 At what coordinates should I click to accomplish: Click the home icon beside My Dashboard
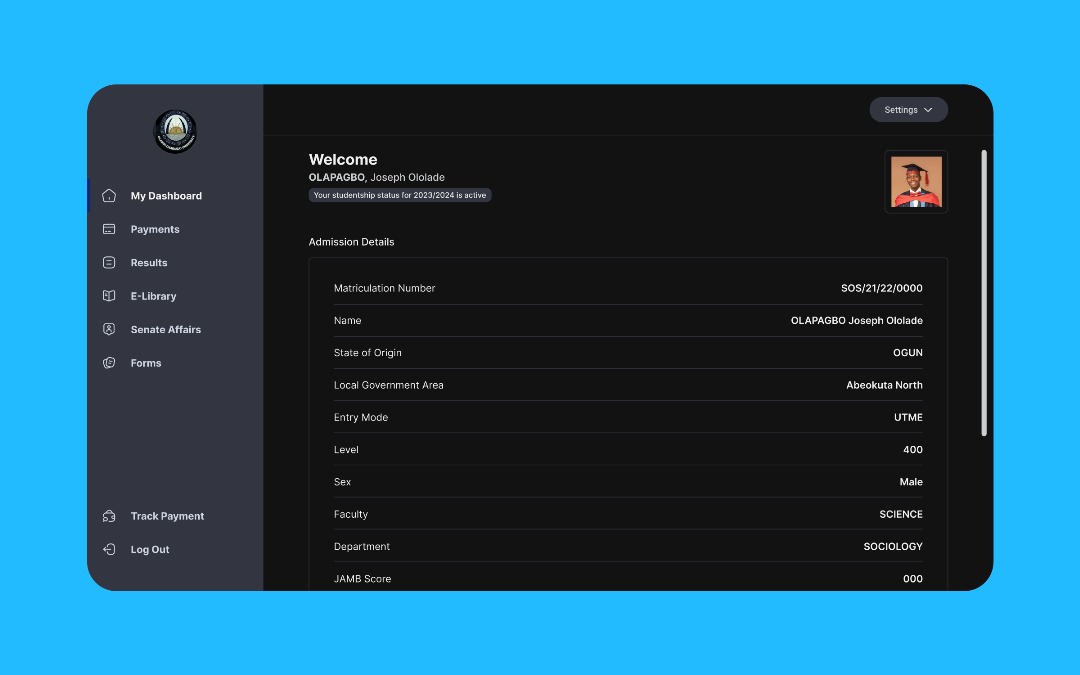click(x=109, y=196)
